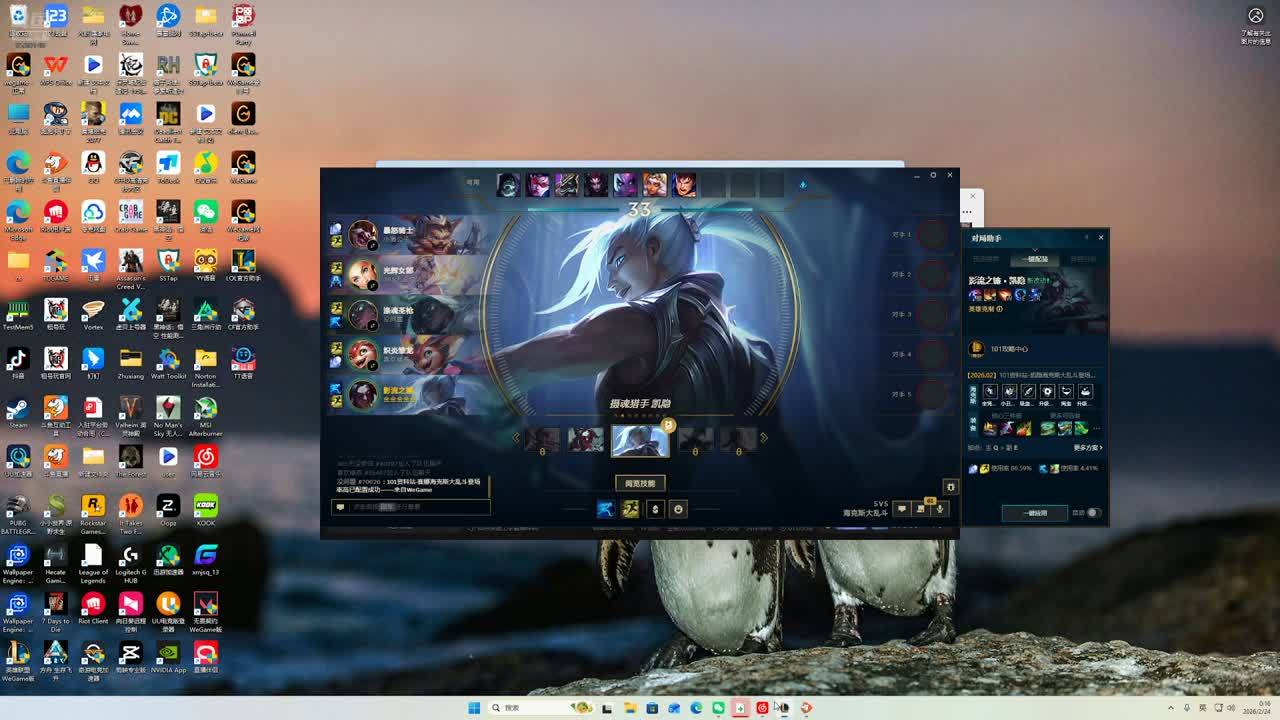
Task: Switch to the 一键配装 tab
Action: click(x=1035, y=259)
